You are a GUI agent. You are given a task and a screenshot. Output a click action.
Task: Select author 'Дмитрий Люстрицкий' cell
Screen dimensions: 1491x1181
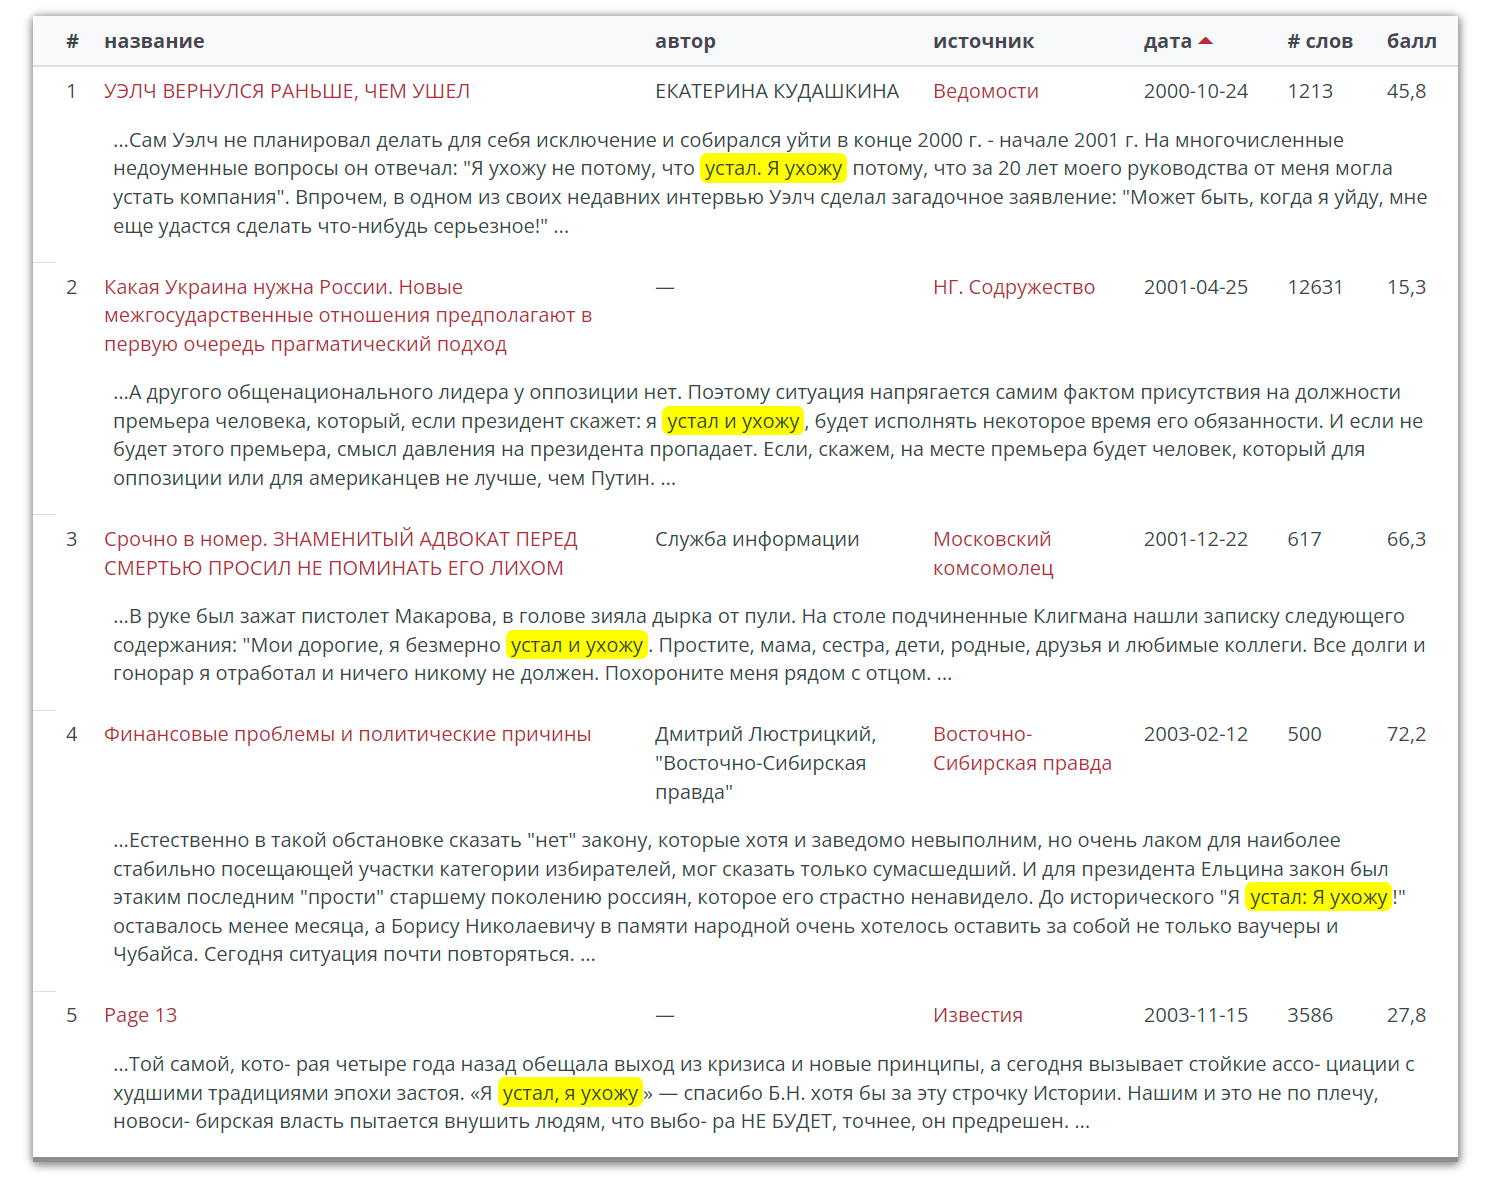click(765, 763)
